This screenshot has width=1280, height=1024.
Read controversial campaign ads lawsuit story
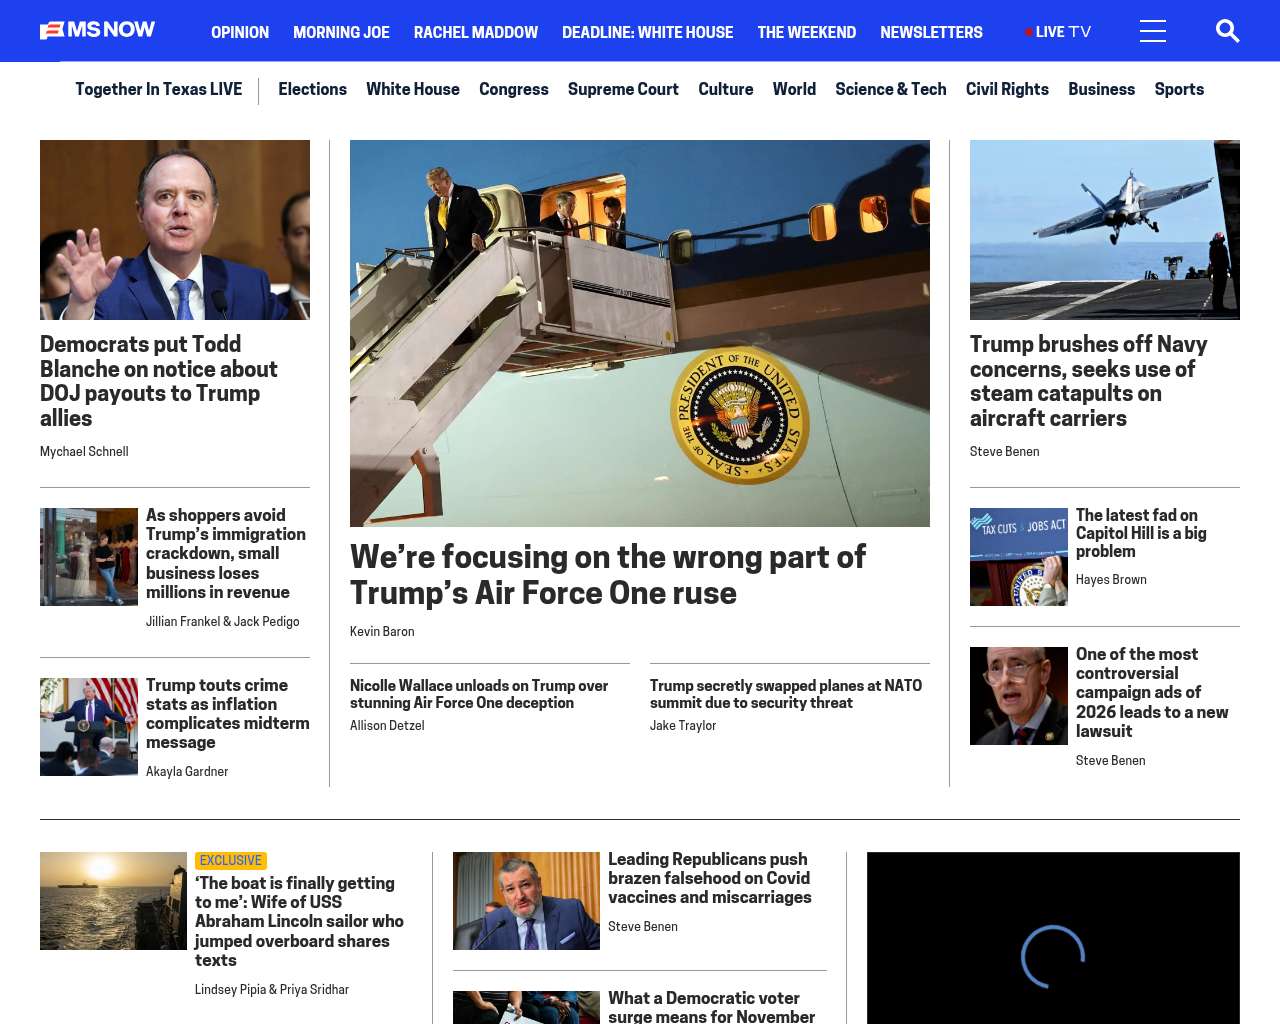[x=1152, y=692]
